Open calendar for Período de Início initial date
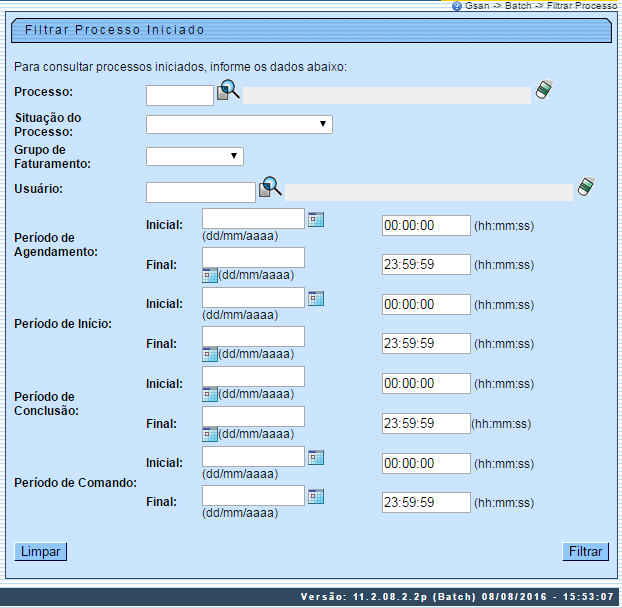The width and height of the screenshot is (622, 608). point(316,298)
